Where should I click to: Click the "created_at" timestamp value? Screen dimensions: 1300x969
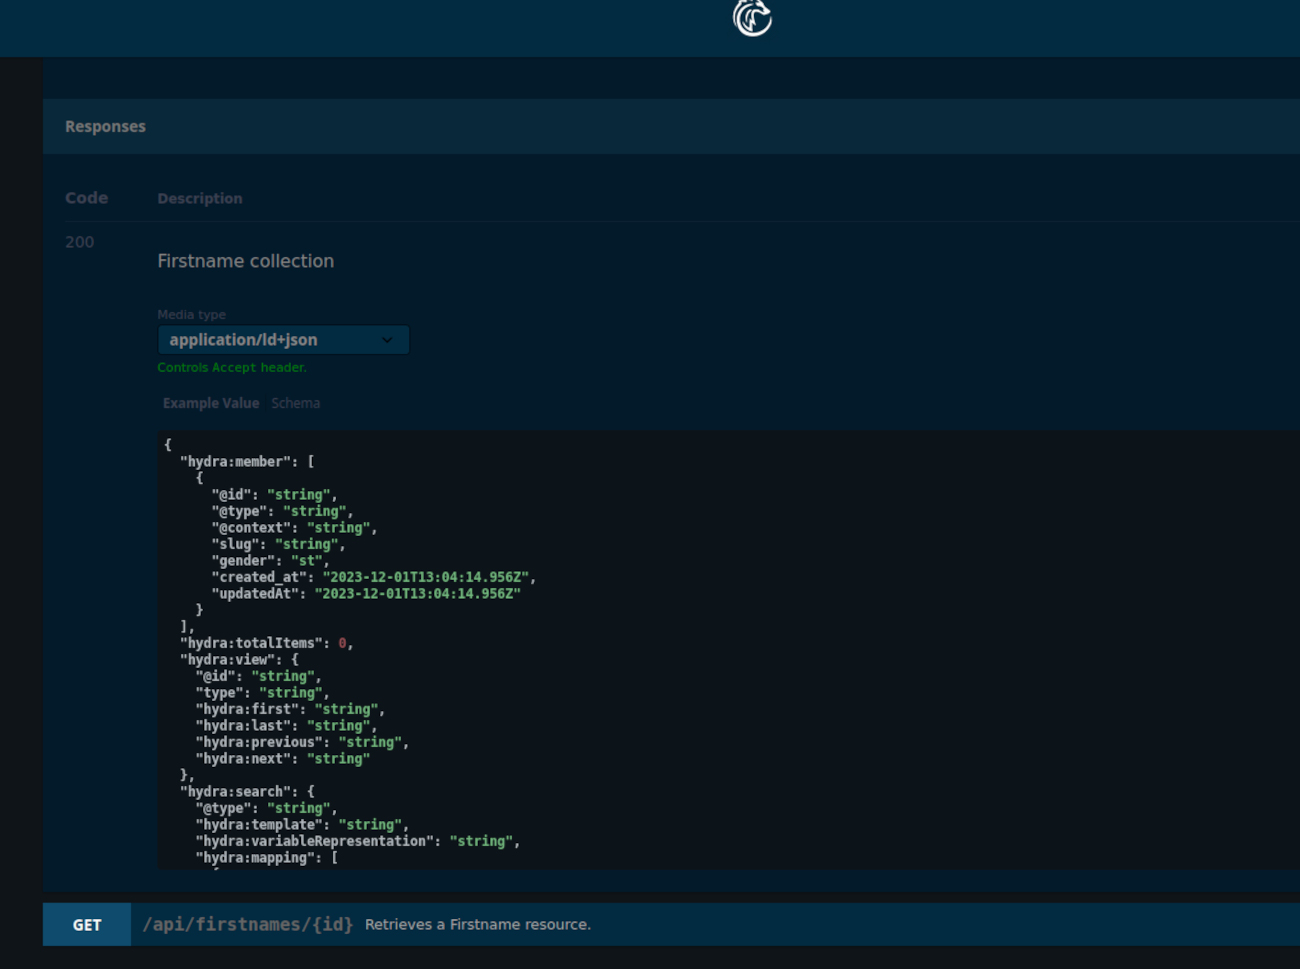(x=425, y=577)
